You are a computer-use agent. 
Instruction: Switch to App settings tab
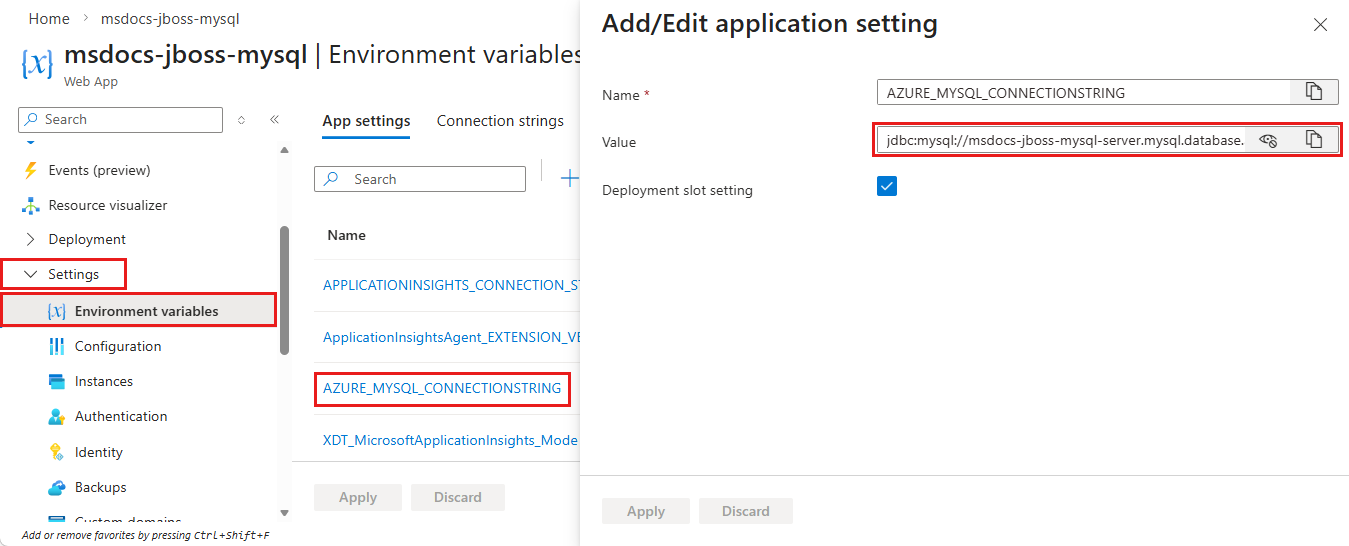click(366, 121)
